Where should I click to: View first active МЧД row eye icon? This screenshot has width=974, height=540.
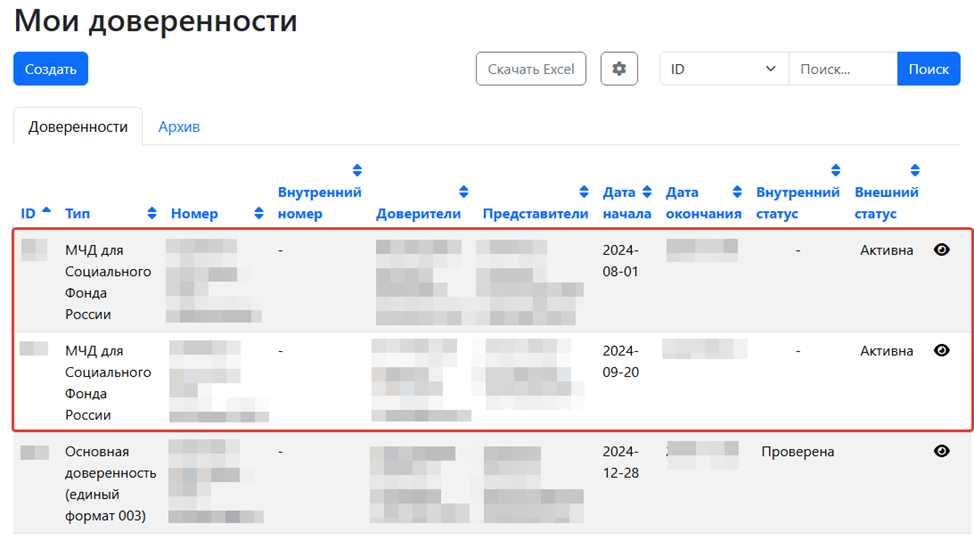(941, 250)
